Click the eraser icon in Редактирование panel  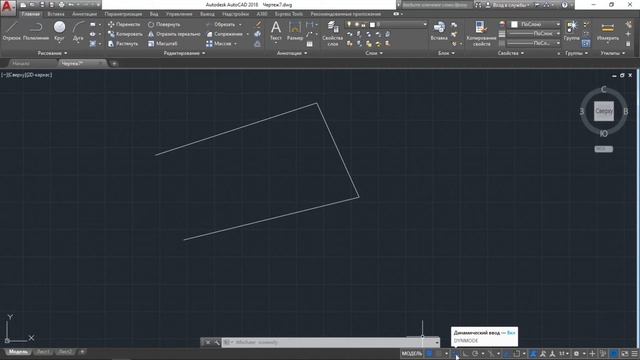click(x=258, y=24)
